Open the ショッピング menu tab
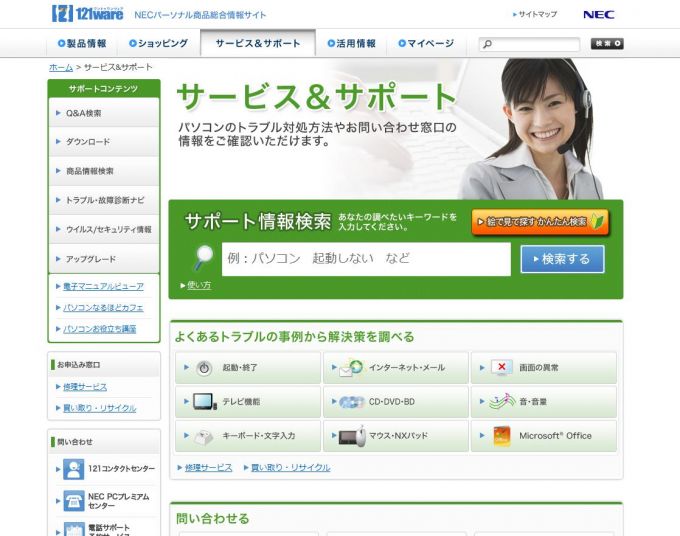The image size is (680, 536). 158,43
